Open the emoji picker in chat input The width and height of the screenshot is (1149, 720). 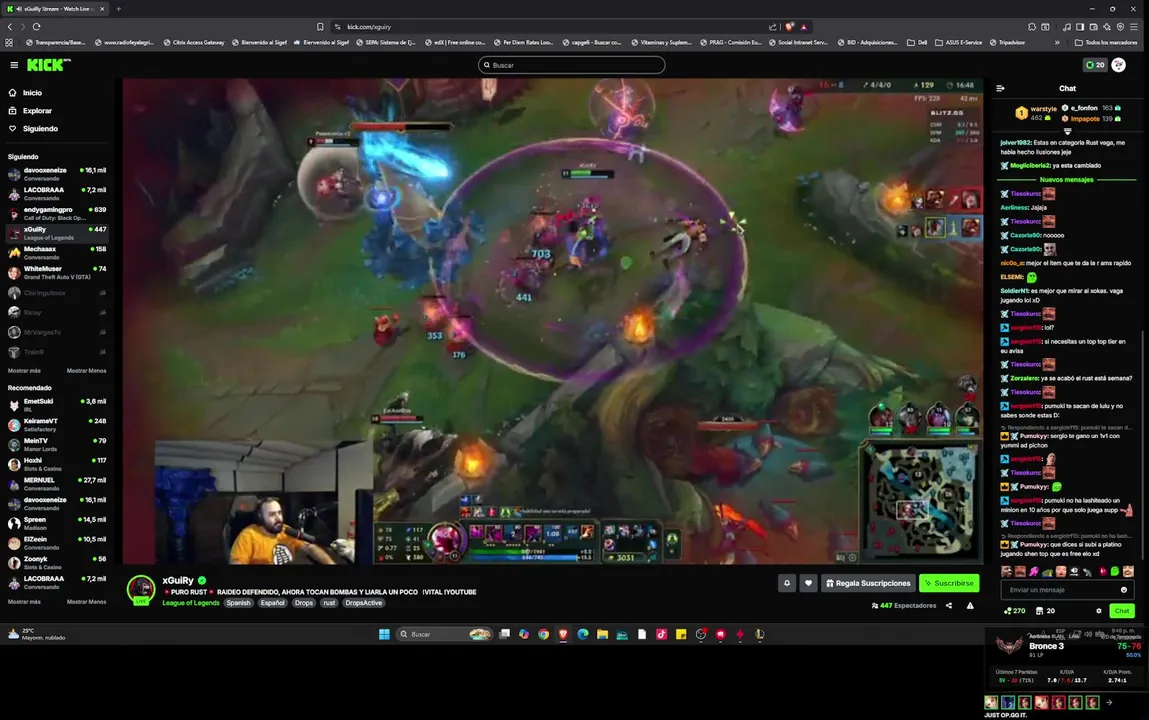coord(1124,590)
